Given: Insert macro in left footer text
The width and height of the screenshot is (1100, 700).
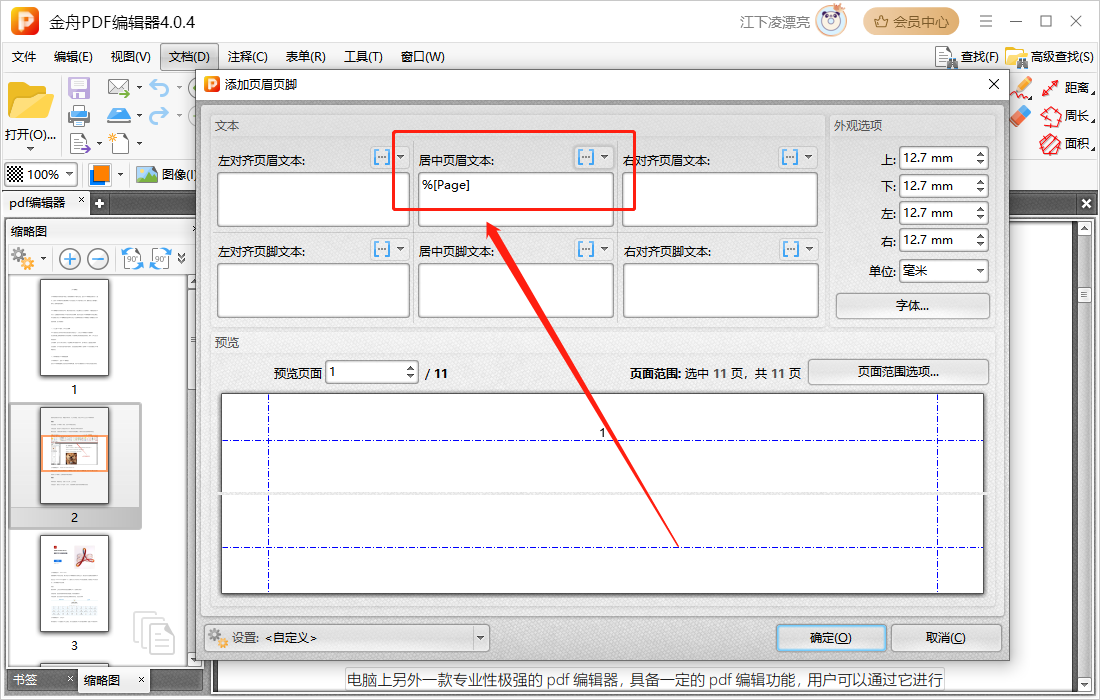Looking at the screenshot, I should [381, 249].
